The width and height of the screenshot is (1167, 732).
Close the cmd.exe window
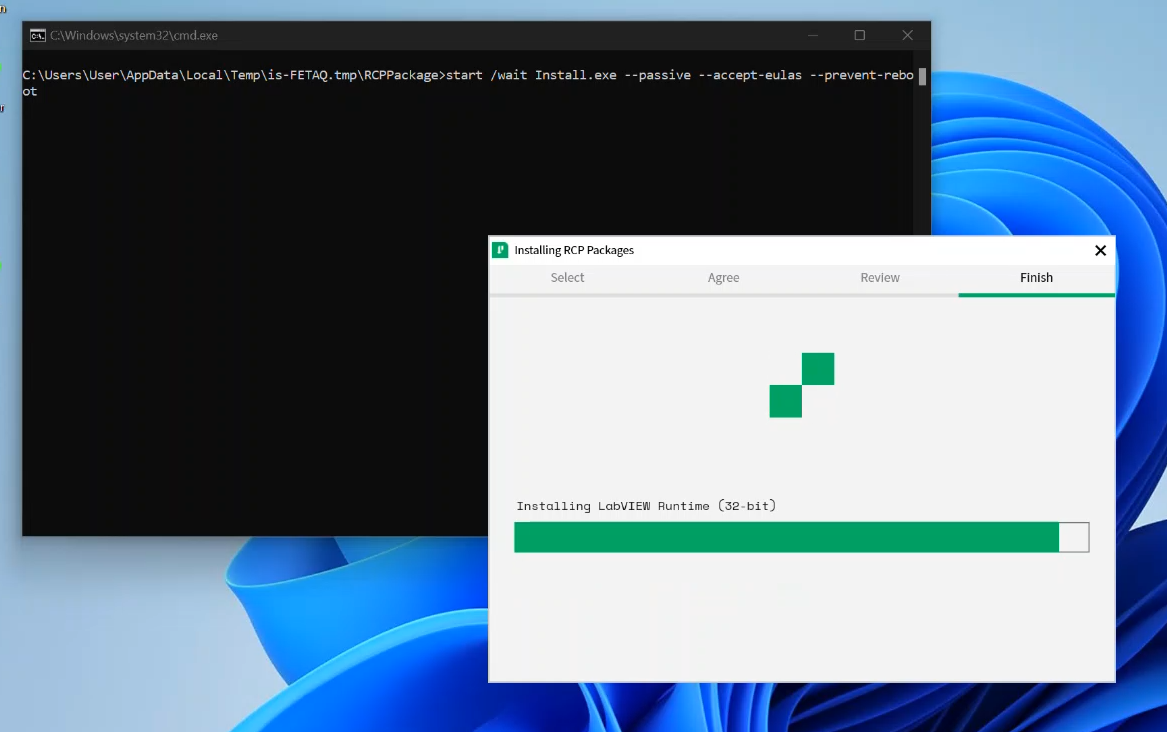(907, 35)
